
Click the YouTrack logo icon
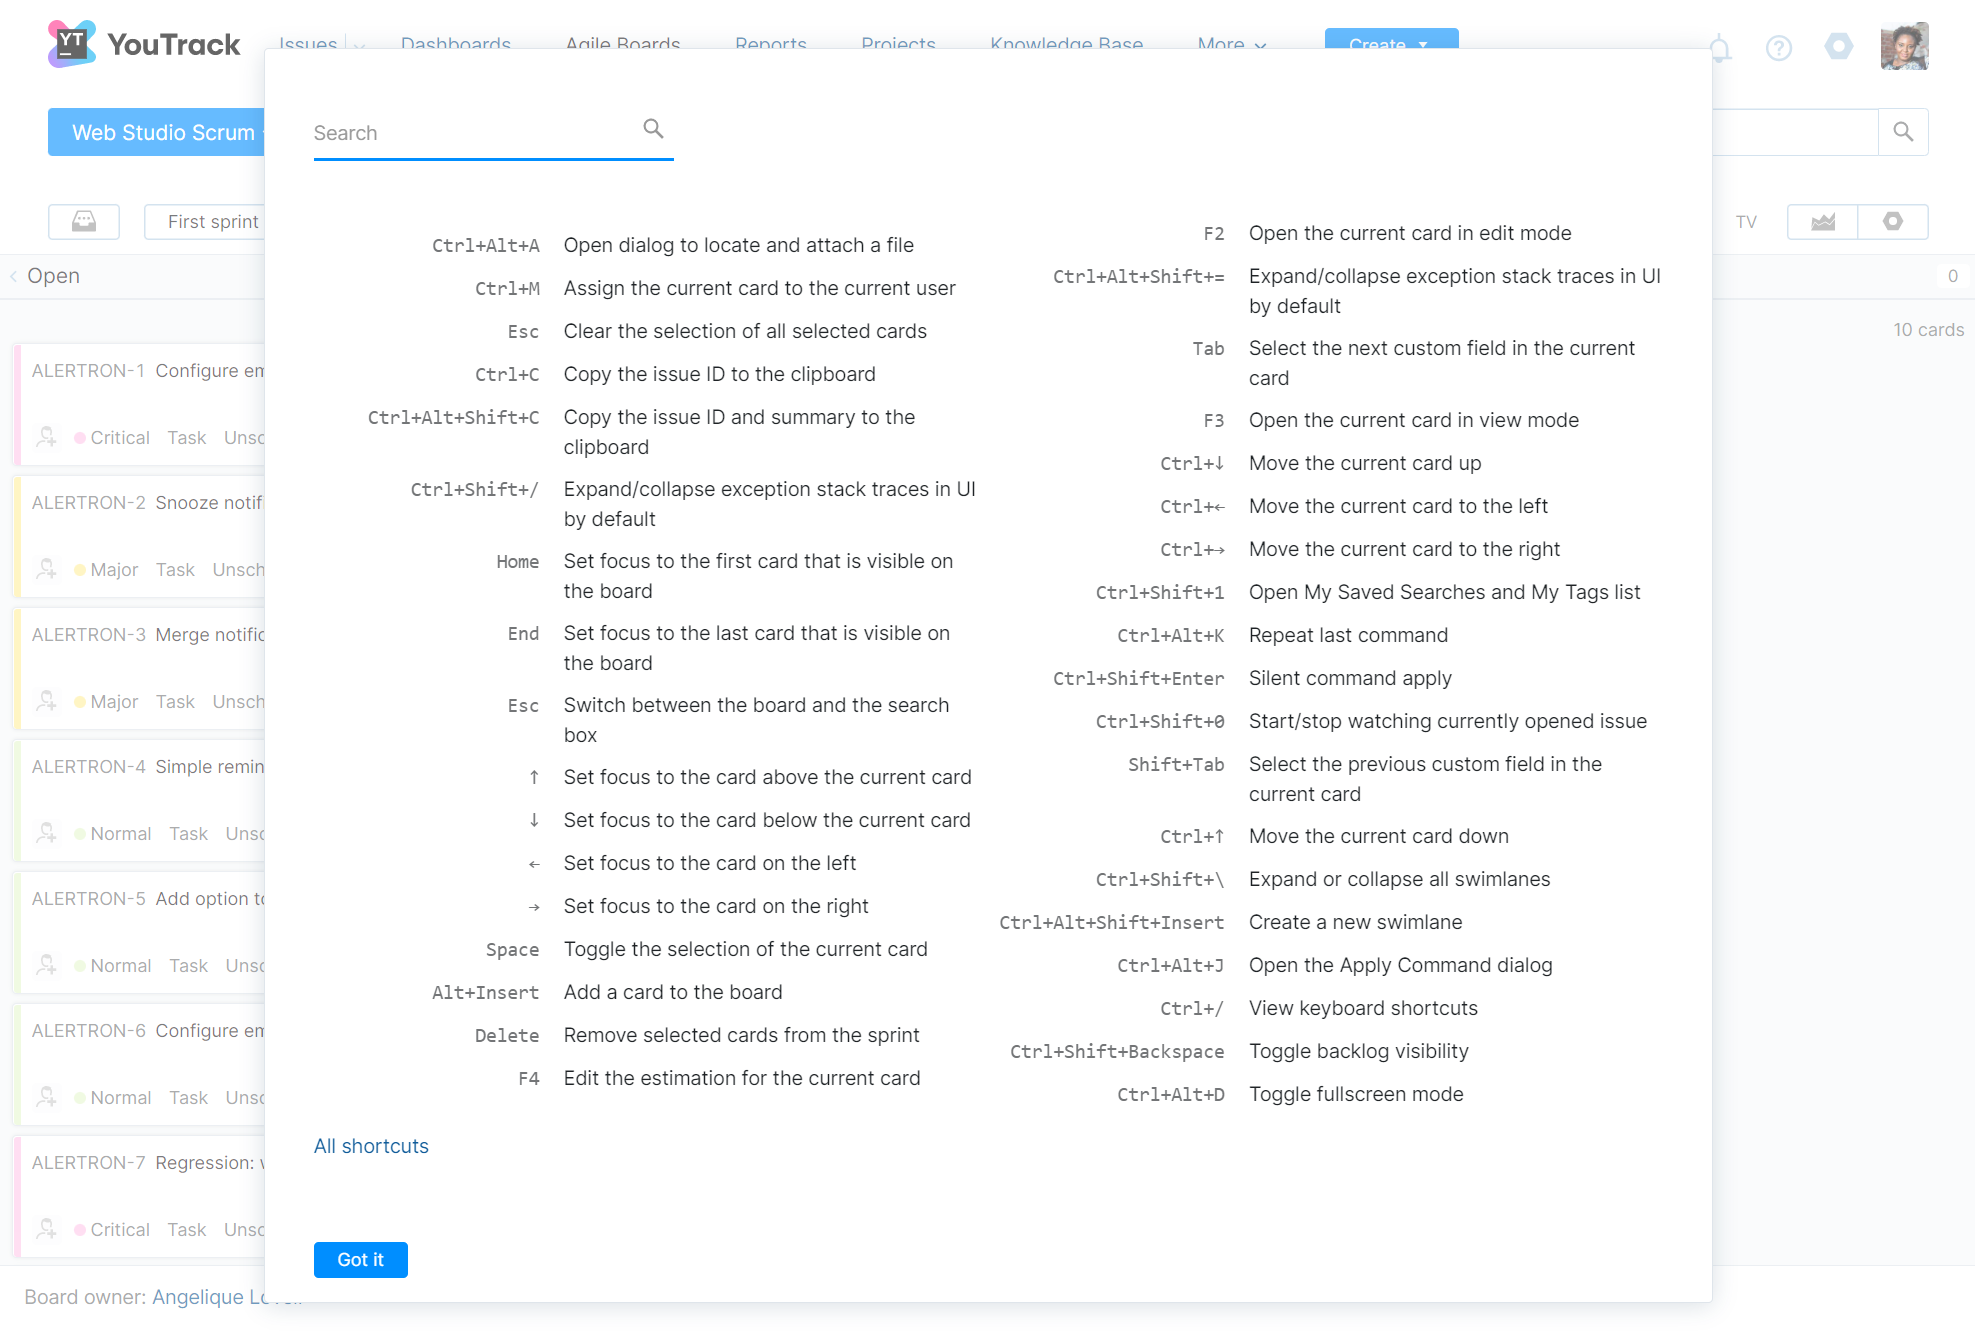click(x=71, y=44)
